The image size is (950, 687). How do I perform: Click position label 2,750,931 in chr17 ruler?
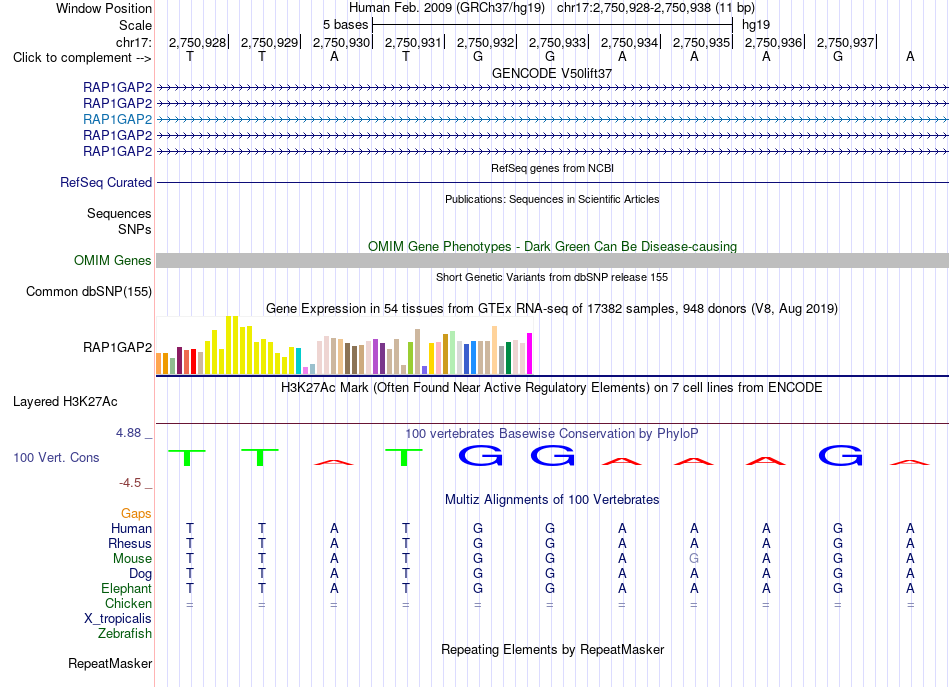pyautogui.click(x=413, y=42)
